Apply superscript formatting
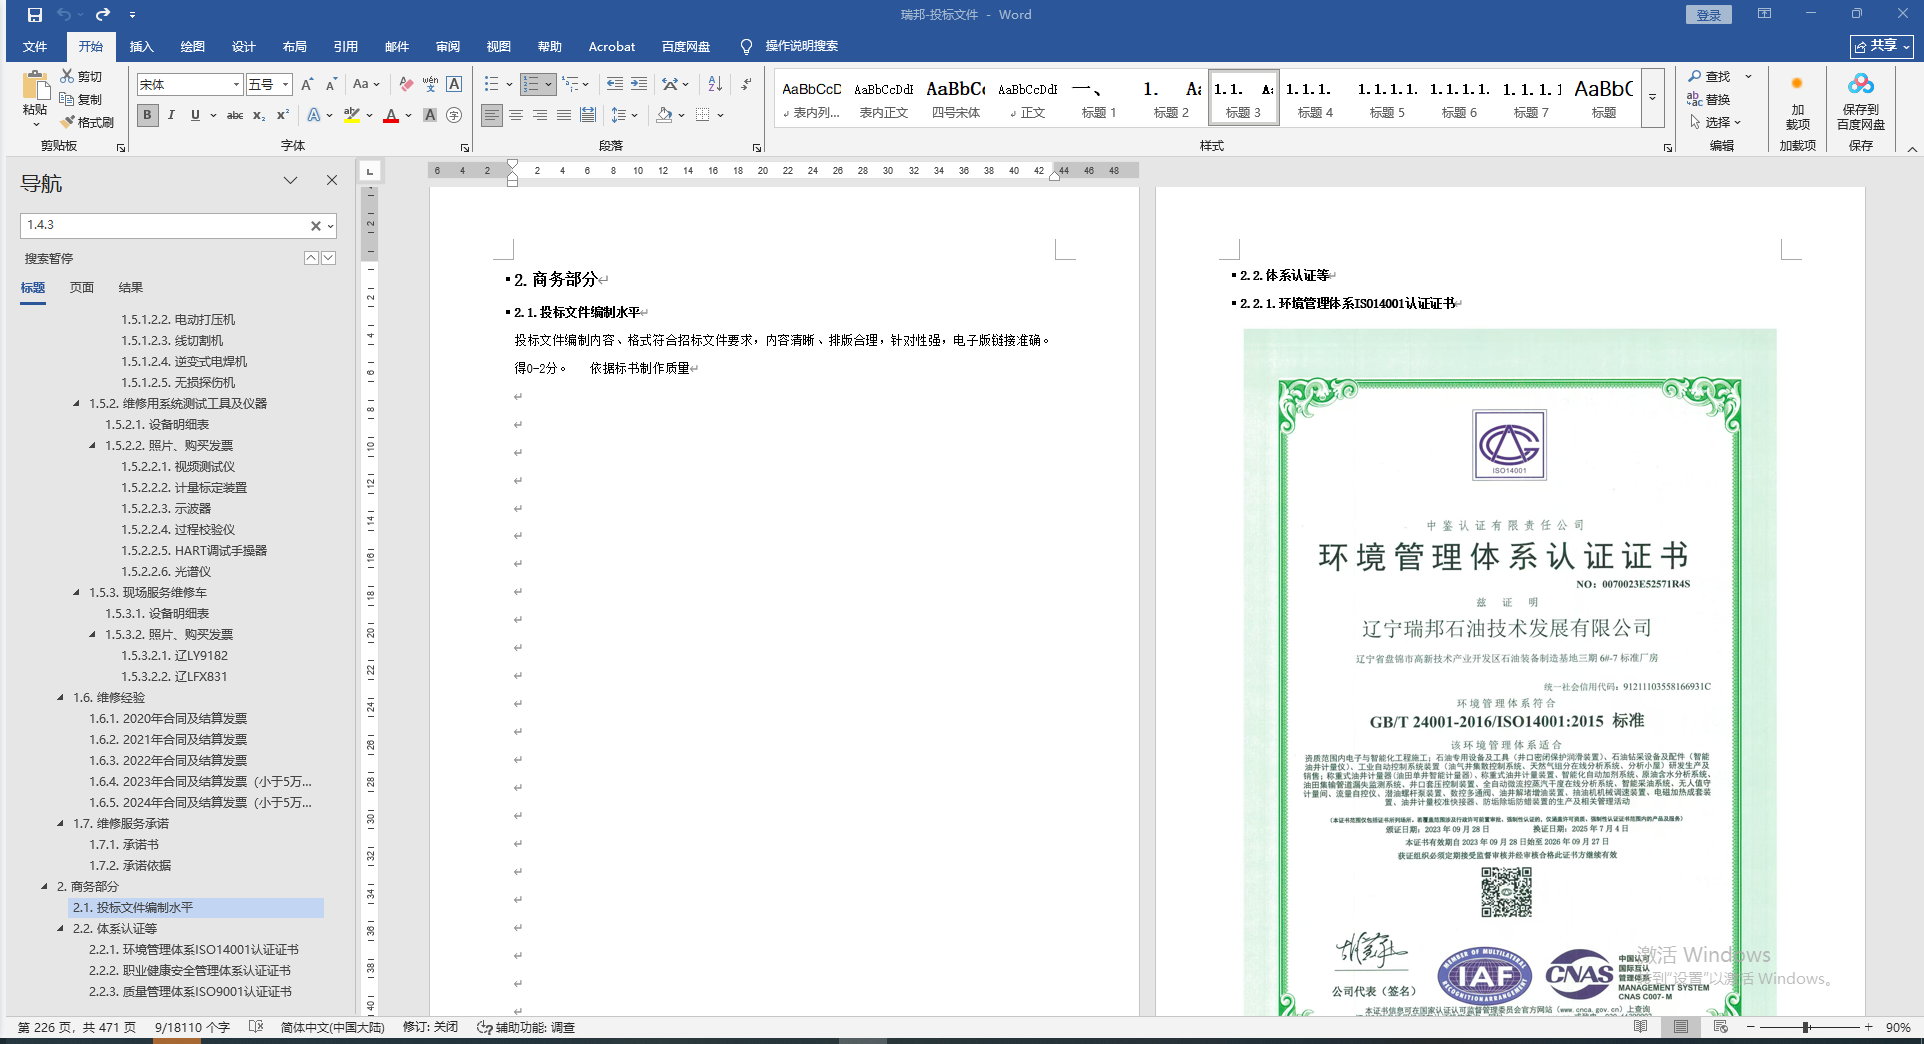Viewport: 1924px width, 1044px height. (283, 115)
